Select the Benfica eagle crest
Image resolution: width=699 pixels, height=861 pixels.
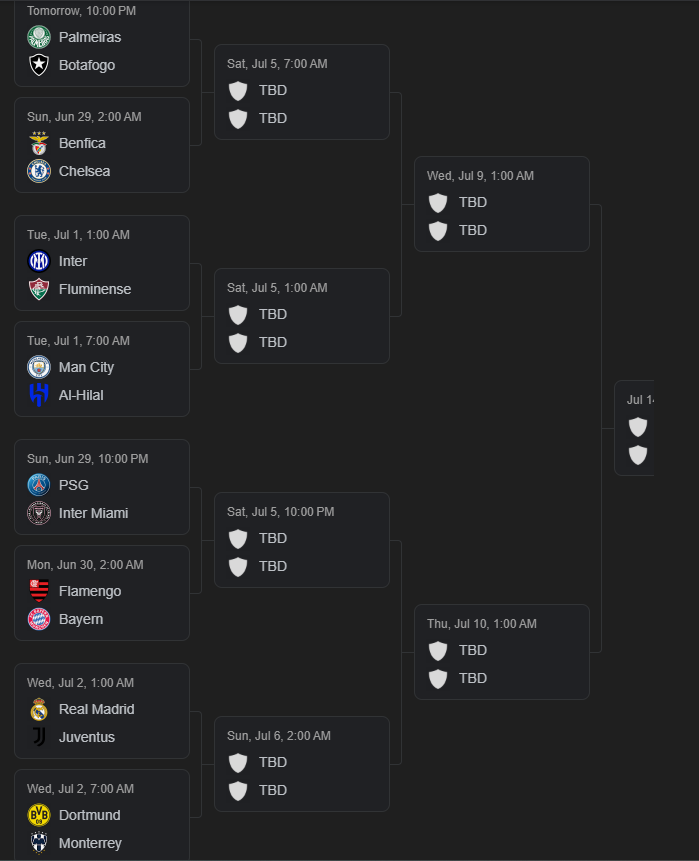(39, 143)
